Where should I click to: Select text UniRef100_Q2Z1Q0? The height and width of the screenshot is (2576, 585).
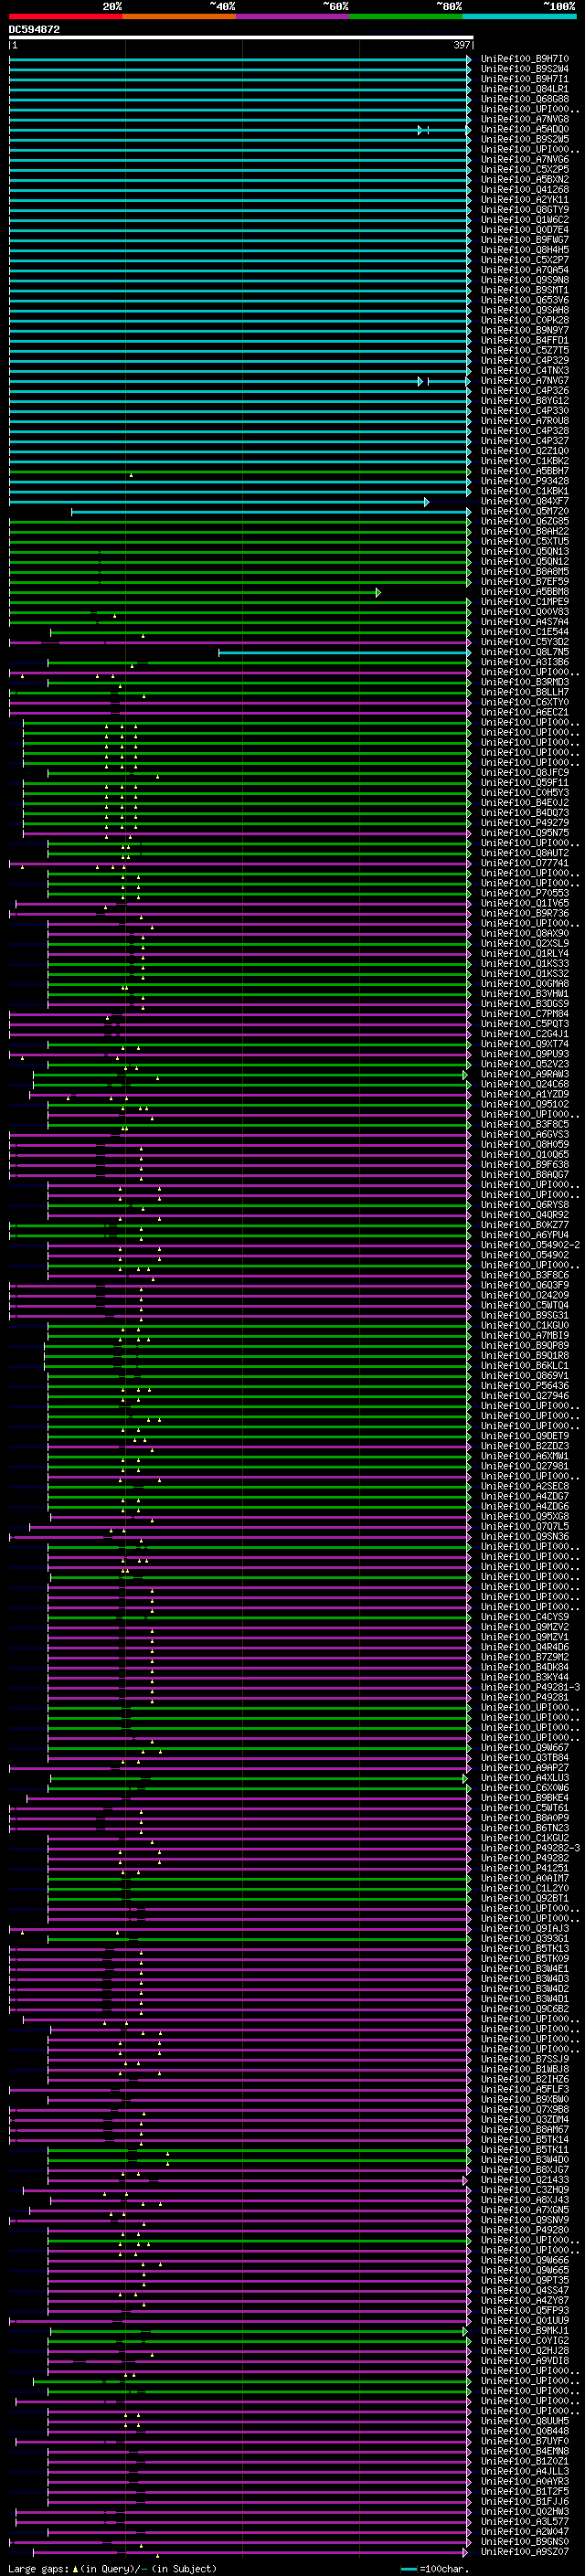524,451
